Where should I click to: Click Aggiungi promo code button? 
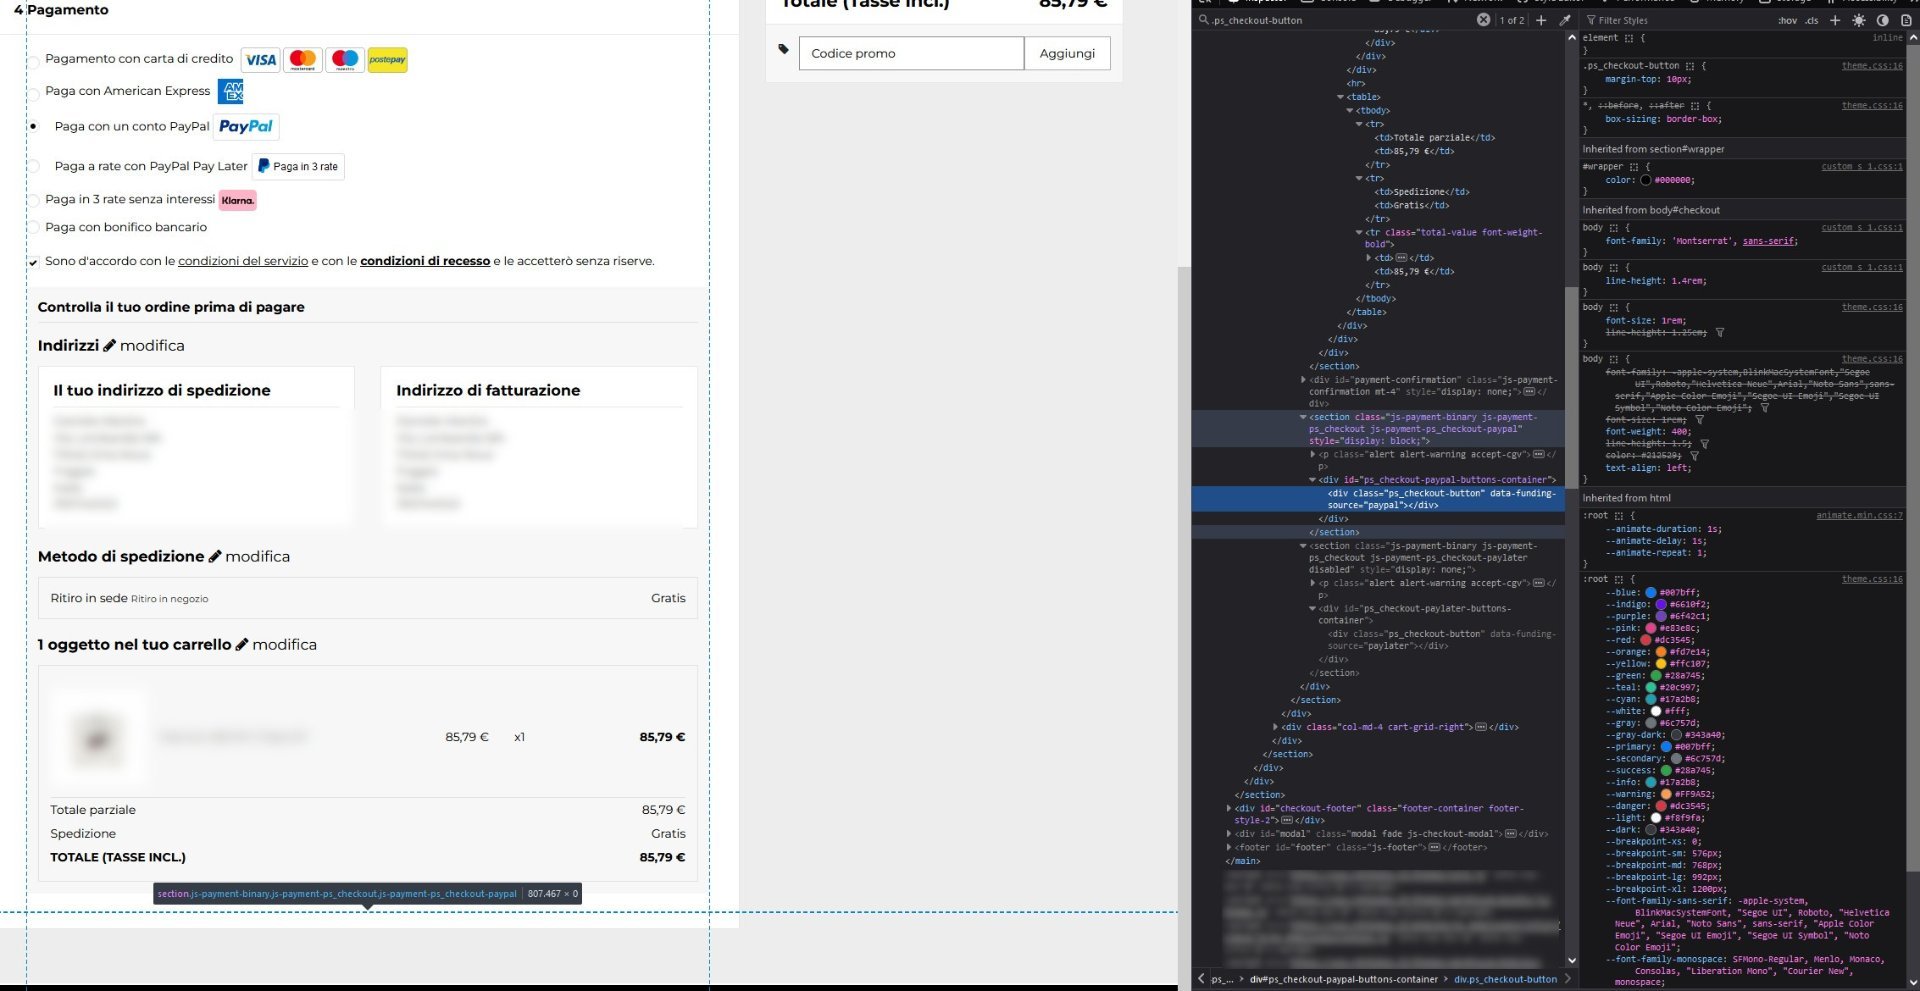click(x=1067, y=54)
